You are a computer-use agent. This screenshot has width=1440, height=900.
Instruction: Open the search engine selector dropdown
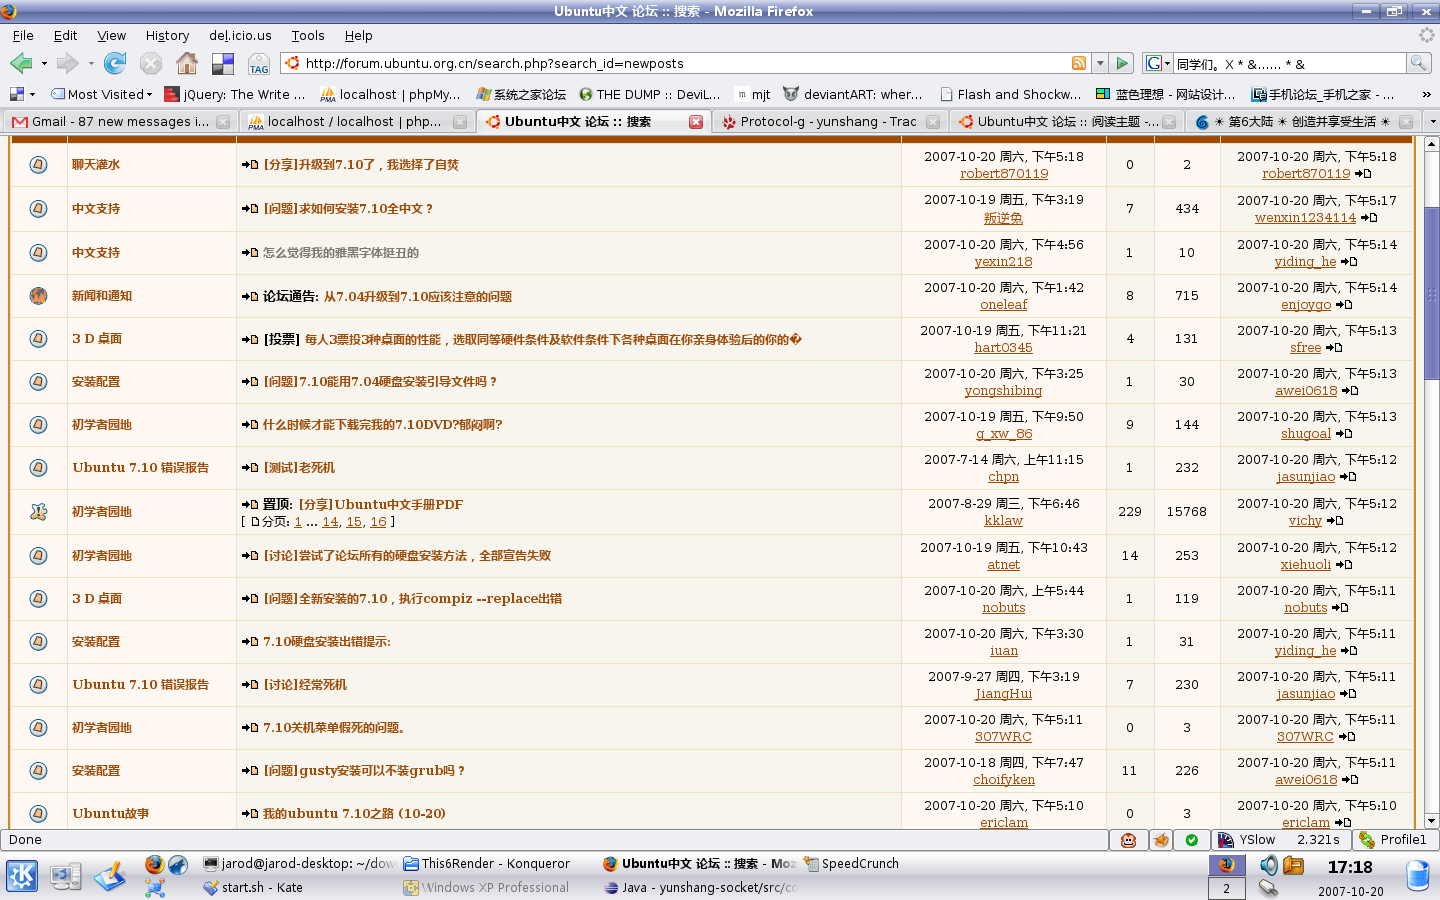click(x=1157, y=63)
